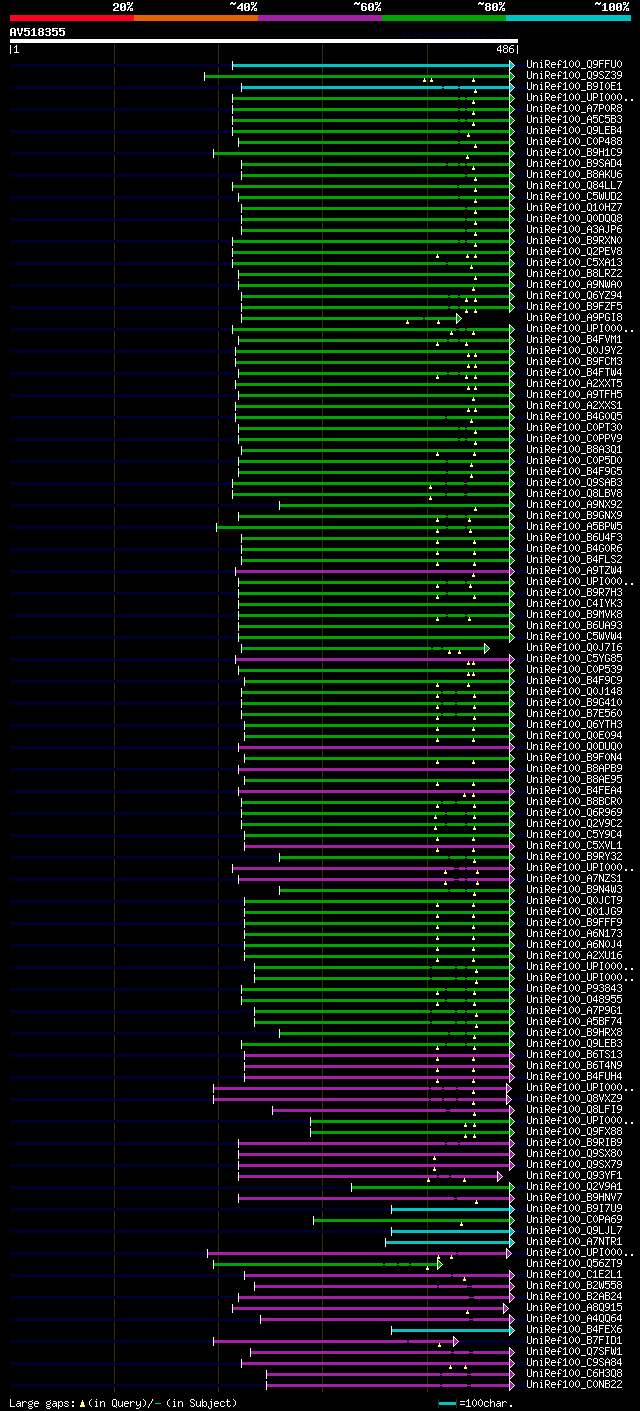
Task: Click the cyan alignment bar for B9I0E1
Action: (377, 87)
